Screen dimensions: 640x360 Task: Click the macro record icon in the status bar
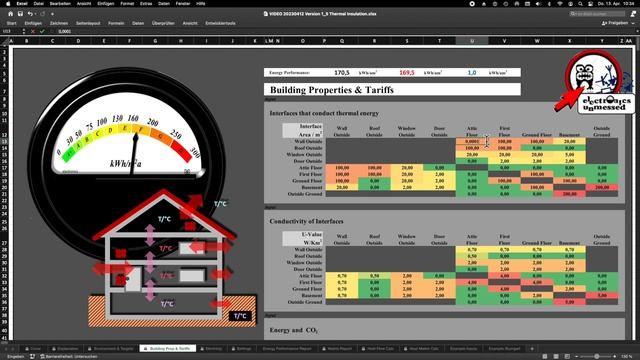coord(32,356)
